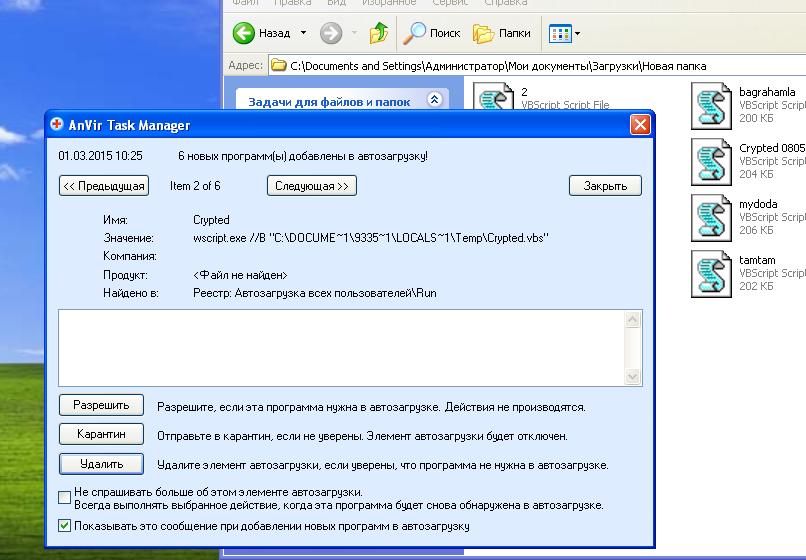Select the mydoda VBScript file icon
806x560 pixels.
pos(711,218)
